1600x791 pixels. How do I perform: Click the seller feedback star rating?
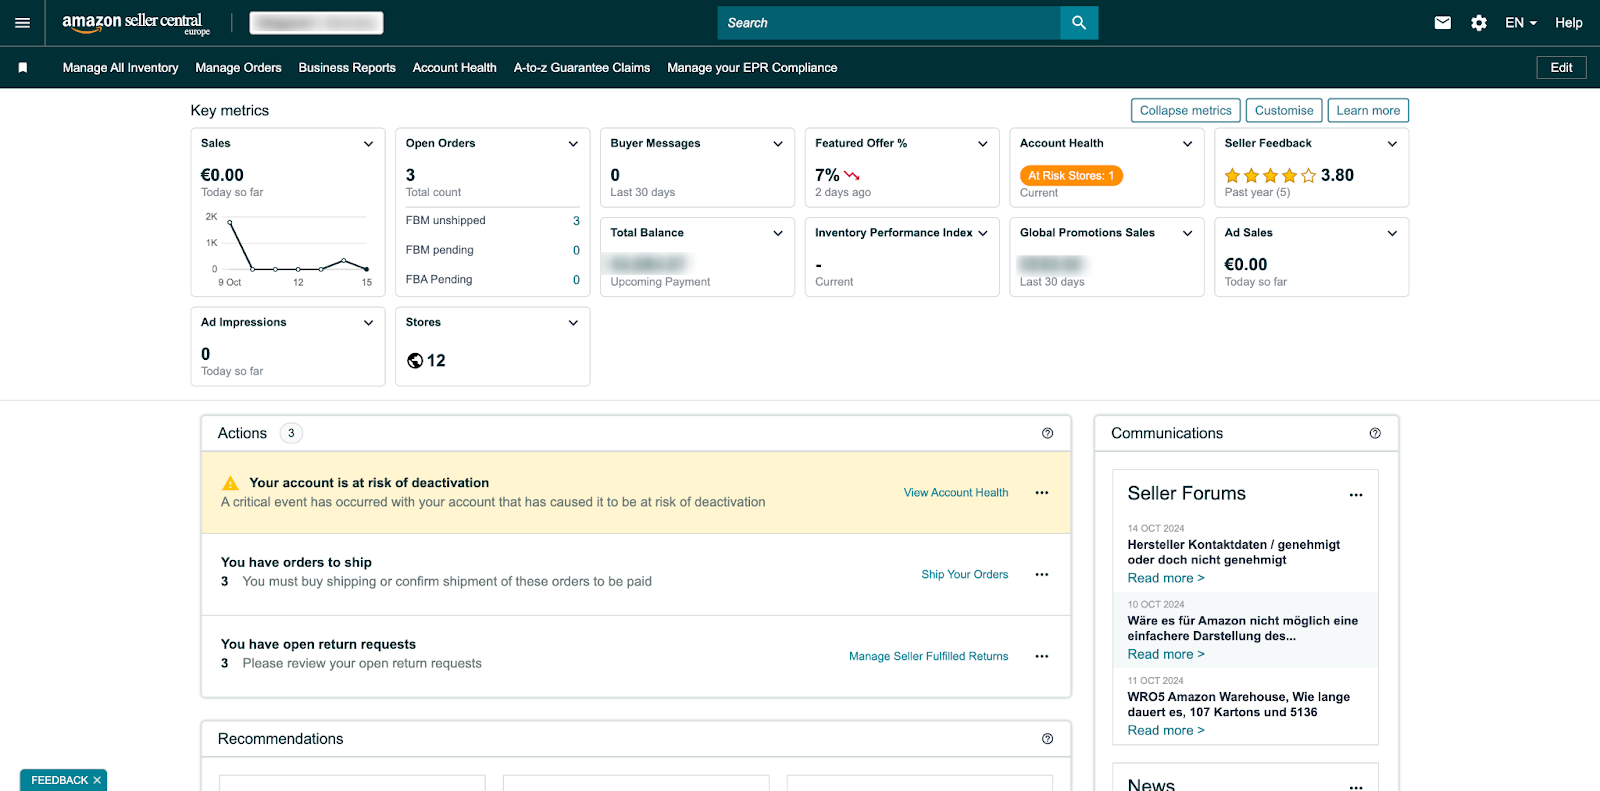coord(1270,176)
